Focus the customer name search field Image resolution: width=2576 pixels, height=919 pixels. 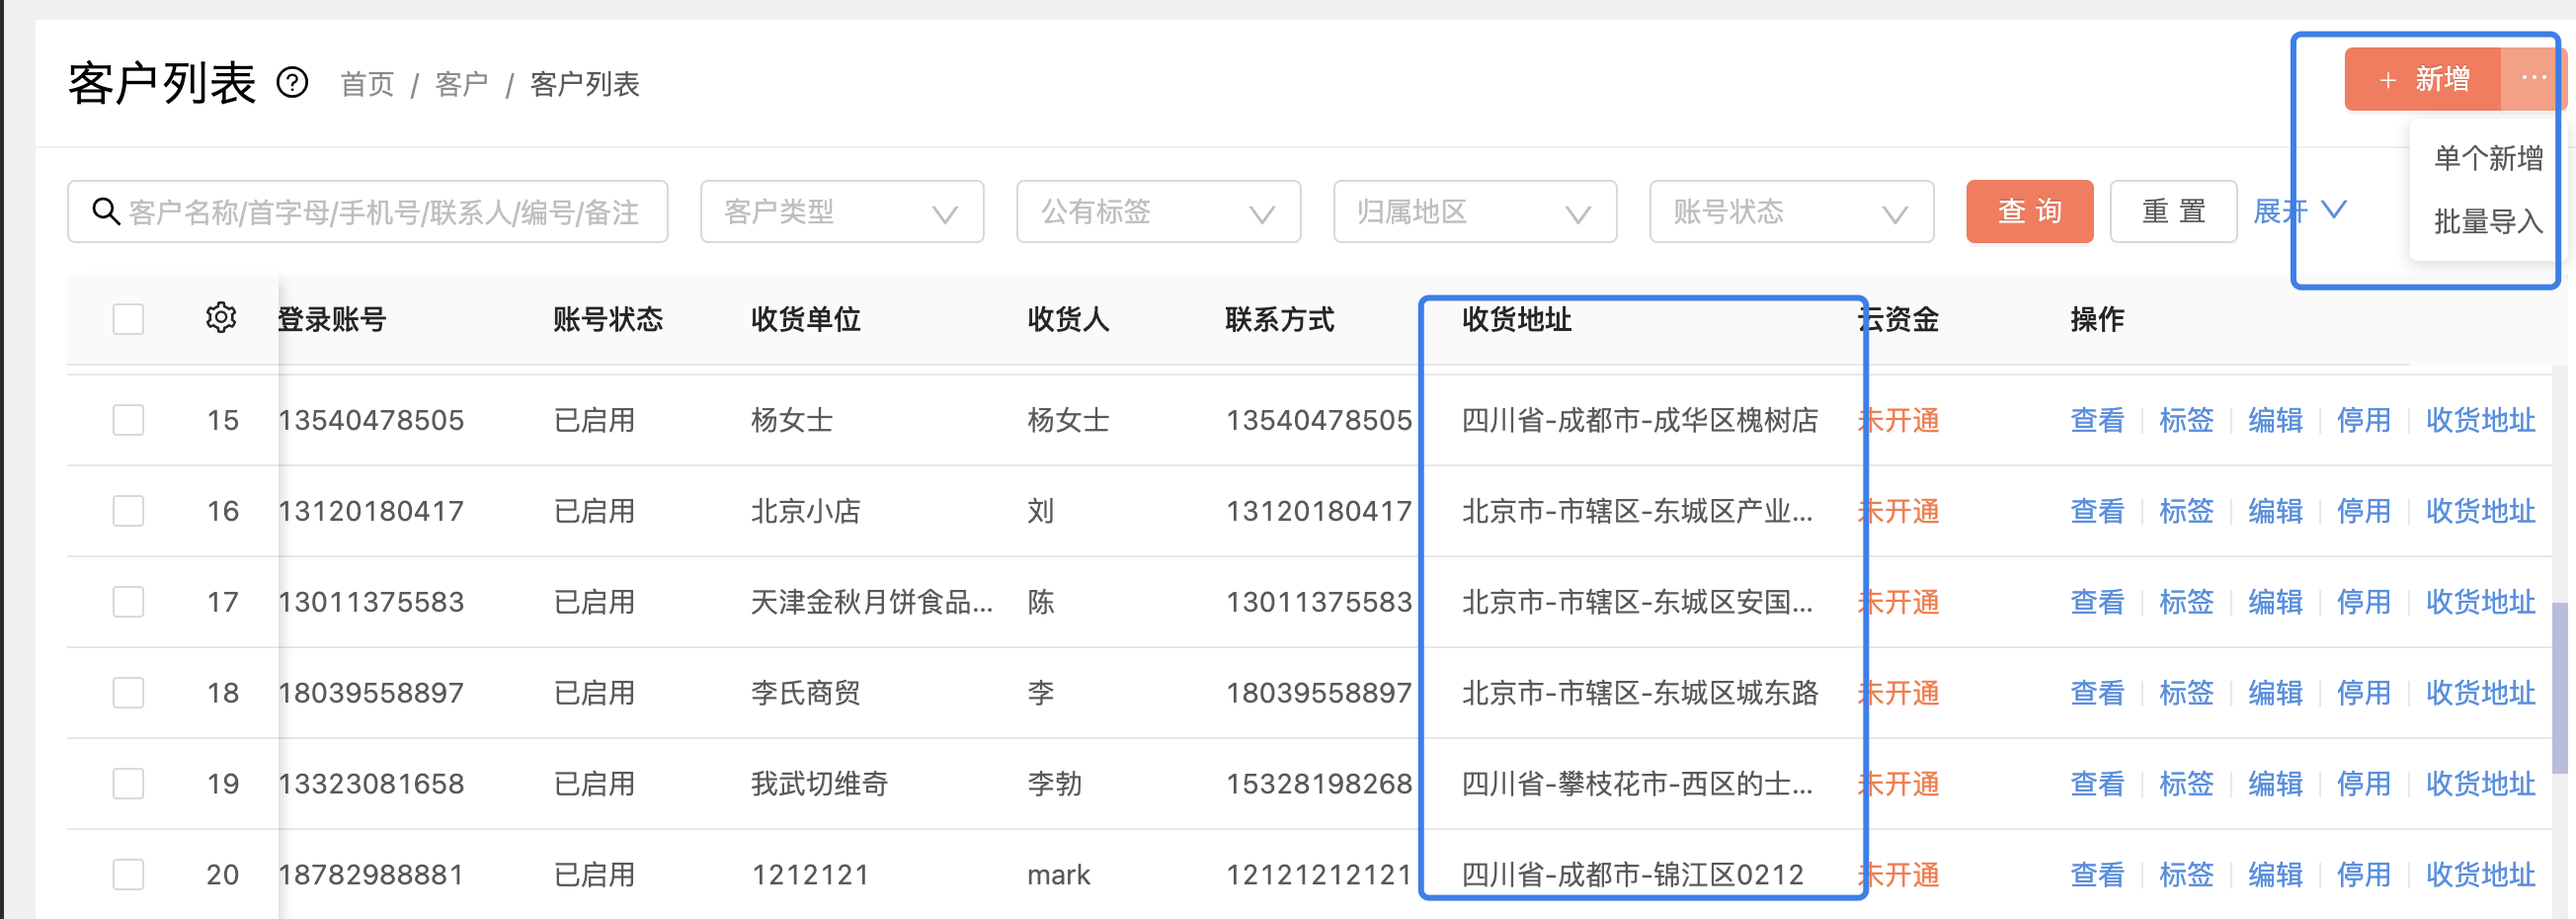[x=367, y=211]
